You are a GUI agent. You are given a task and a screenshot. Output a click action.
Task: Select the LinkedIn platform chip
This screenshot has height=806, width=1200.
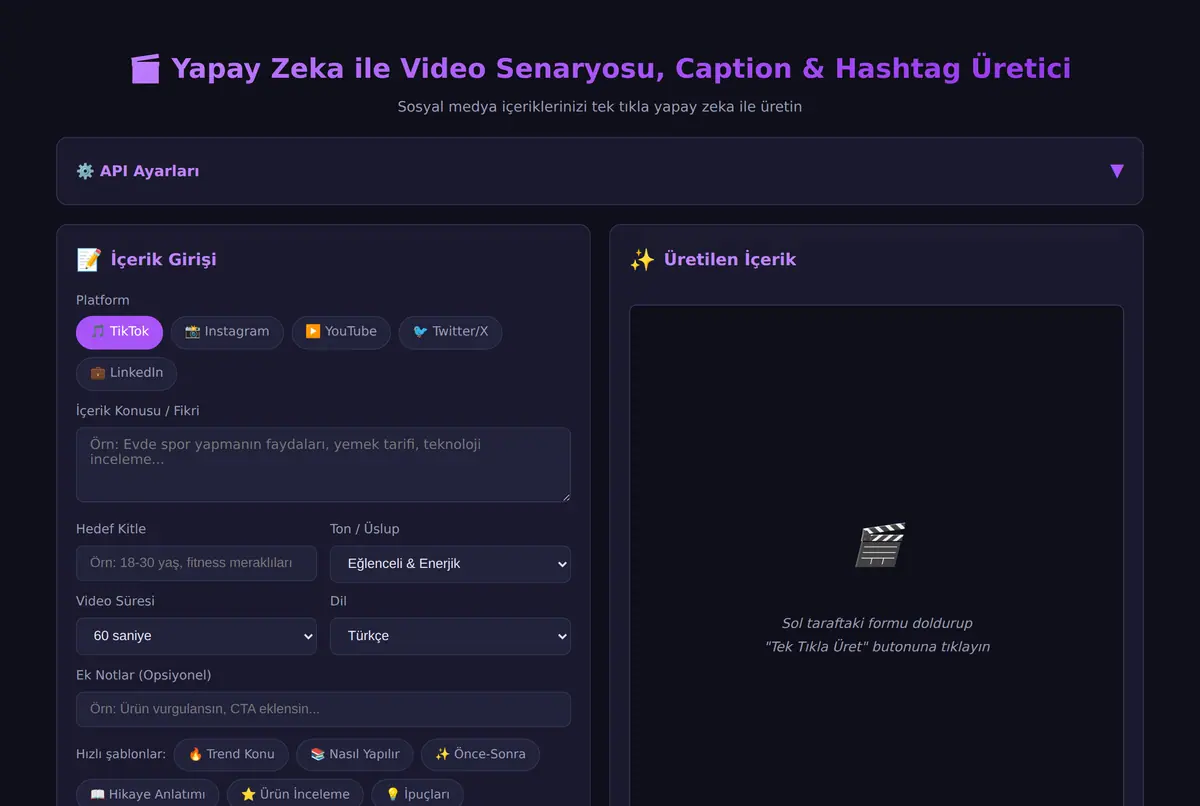(126, 373)
